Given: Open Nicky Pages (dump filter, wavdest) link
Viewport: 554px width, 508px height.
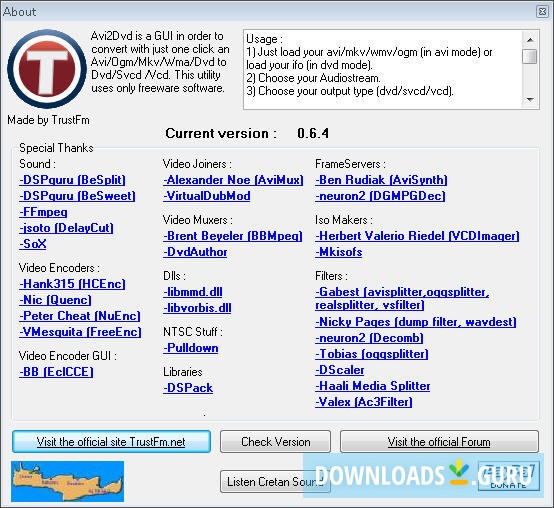Looking at the screenshot, I should (x=416, y=322).
